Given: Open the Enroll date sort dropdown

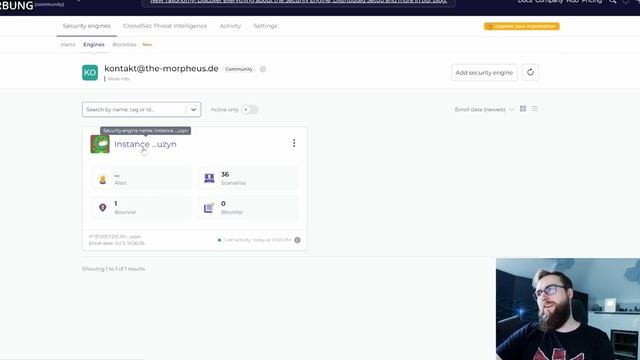Looking at the screenshot, I should [484, 109].
